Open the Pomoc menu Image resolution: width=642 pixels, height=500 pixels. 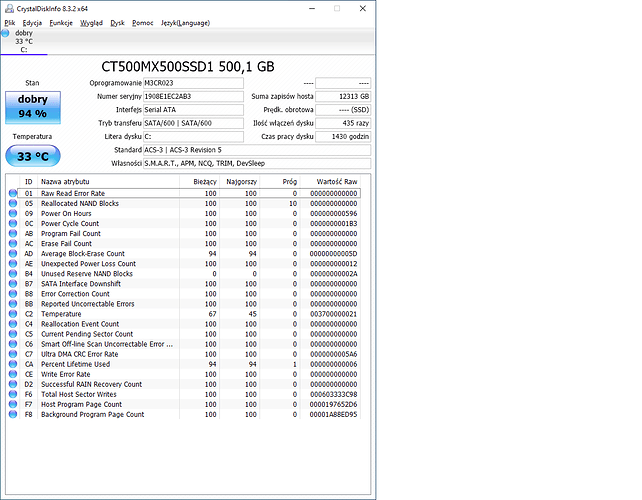click(142, 23)
